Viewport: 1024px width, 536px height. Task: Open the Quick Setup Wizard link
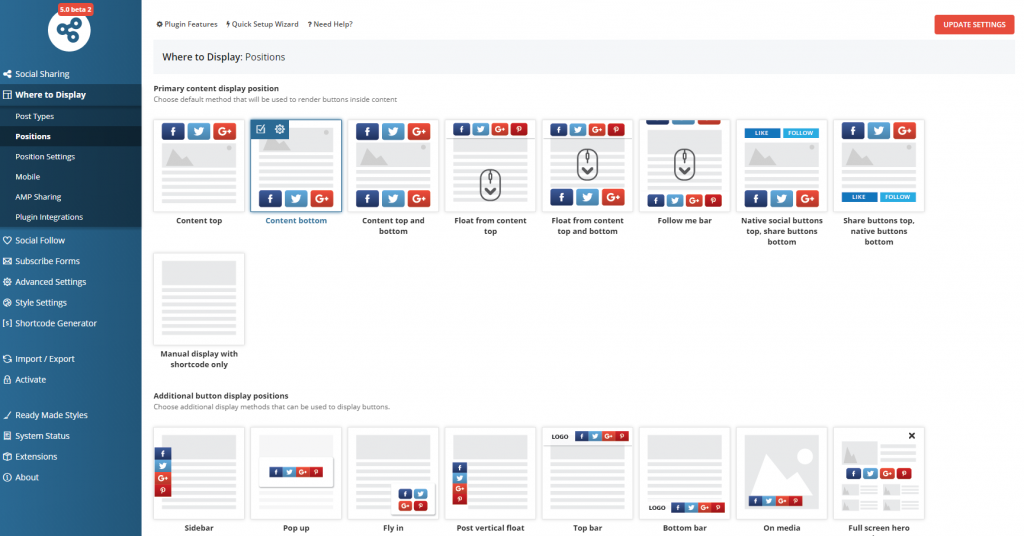click(263, 24)
